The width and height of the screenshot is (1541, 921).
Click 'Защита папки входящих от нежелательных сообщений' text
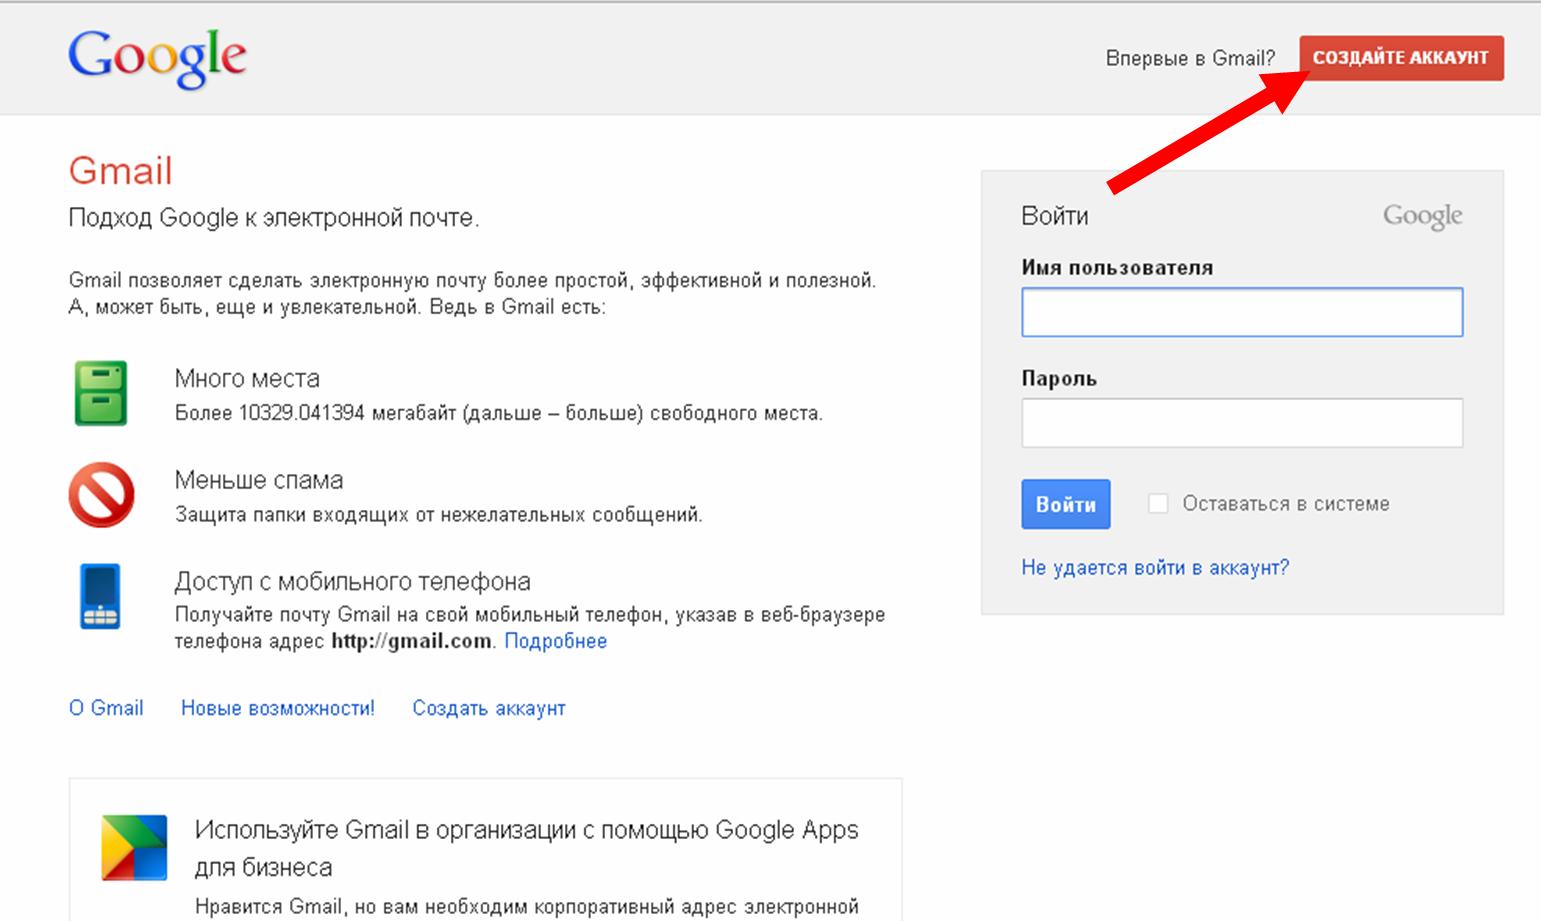[439, 515]
